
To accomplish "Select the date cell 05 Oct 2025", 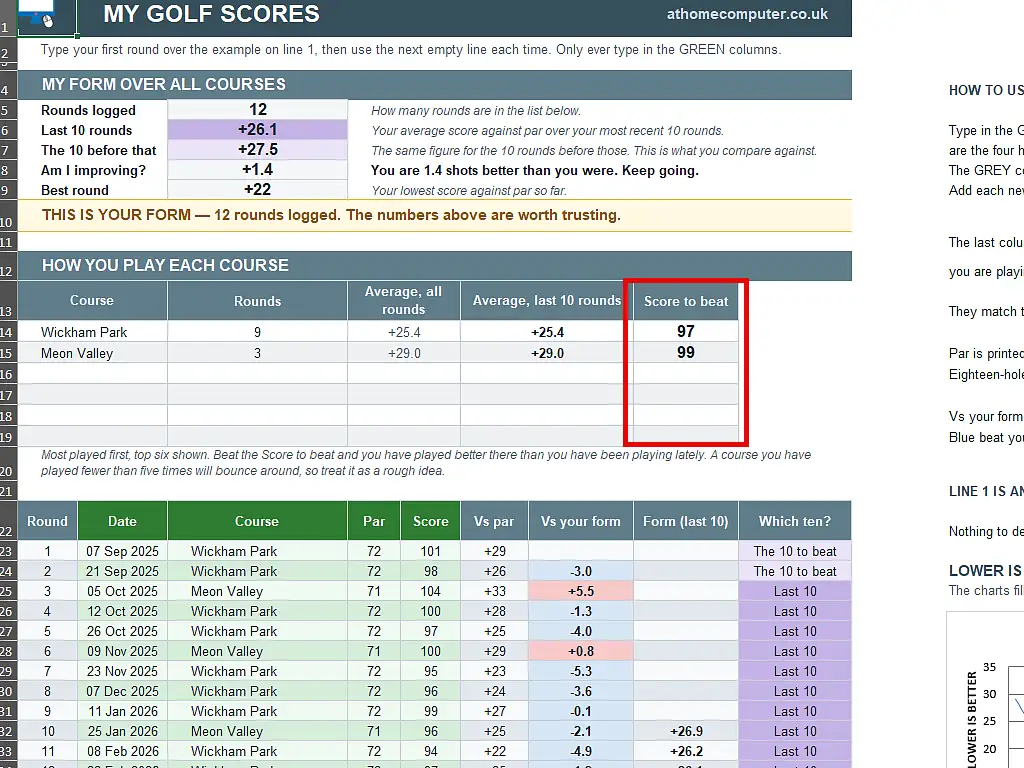I will [x=122, y=591].
